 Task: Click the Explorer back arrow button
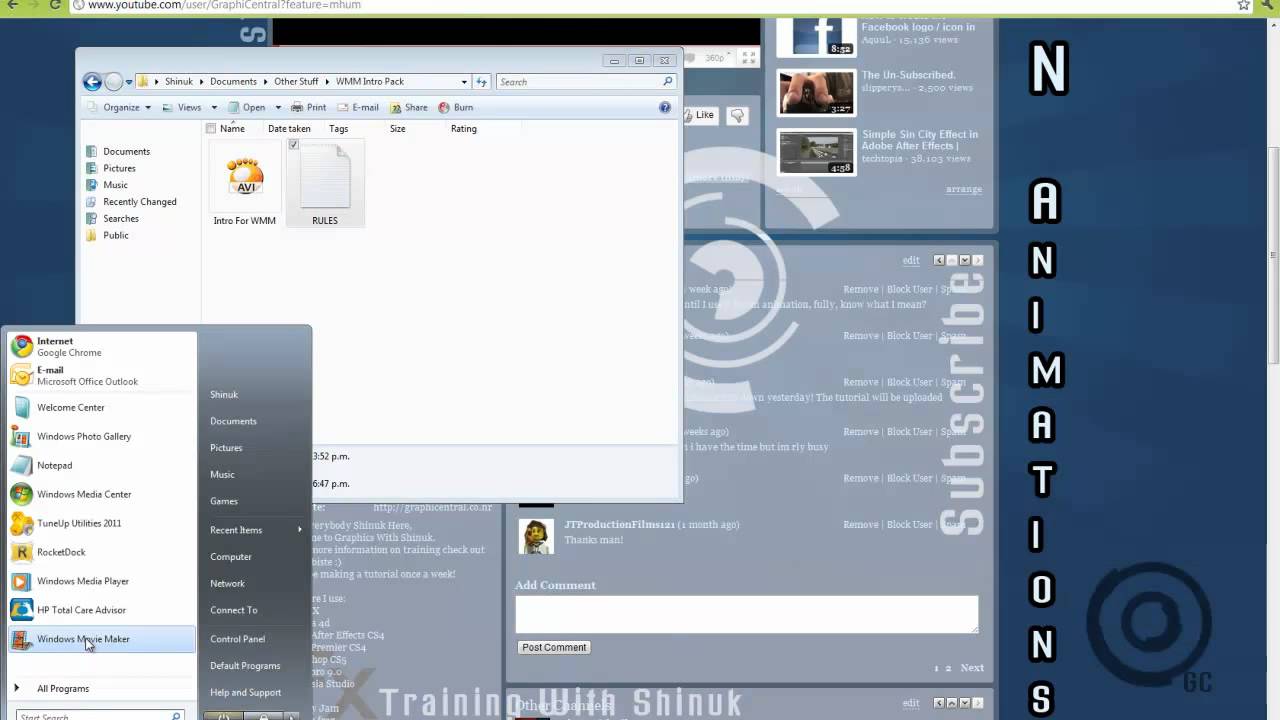[x=92, y=82]
